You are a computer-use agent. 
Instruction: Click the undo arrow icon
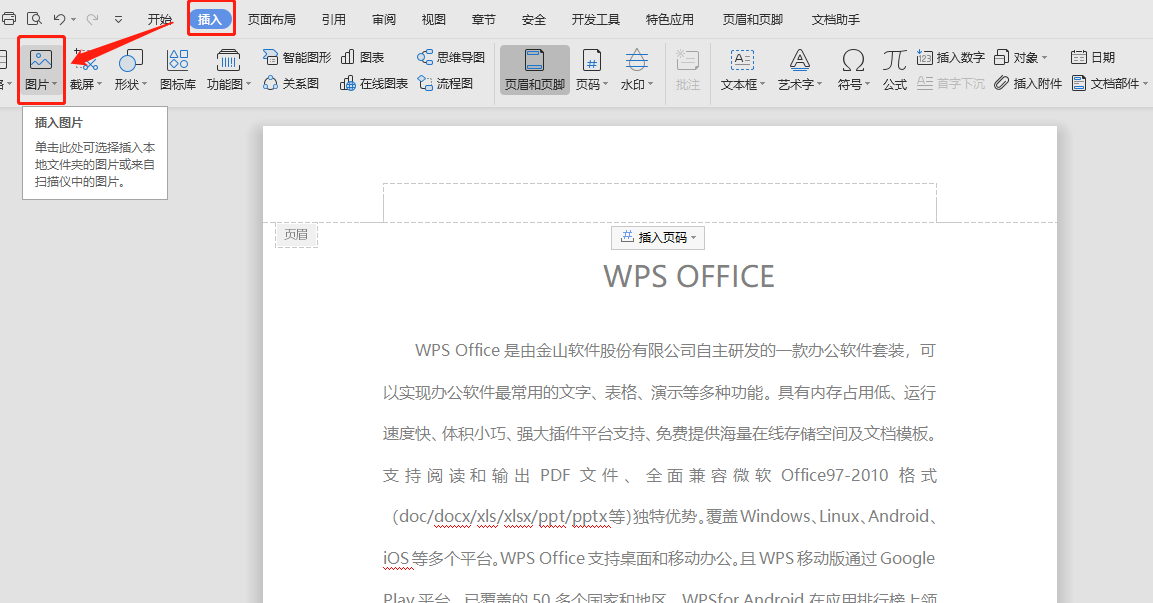[x=59, y=19]
